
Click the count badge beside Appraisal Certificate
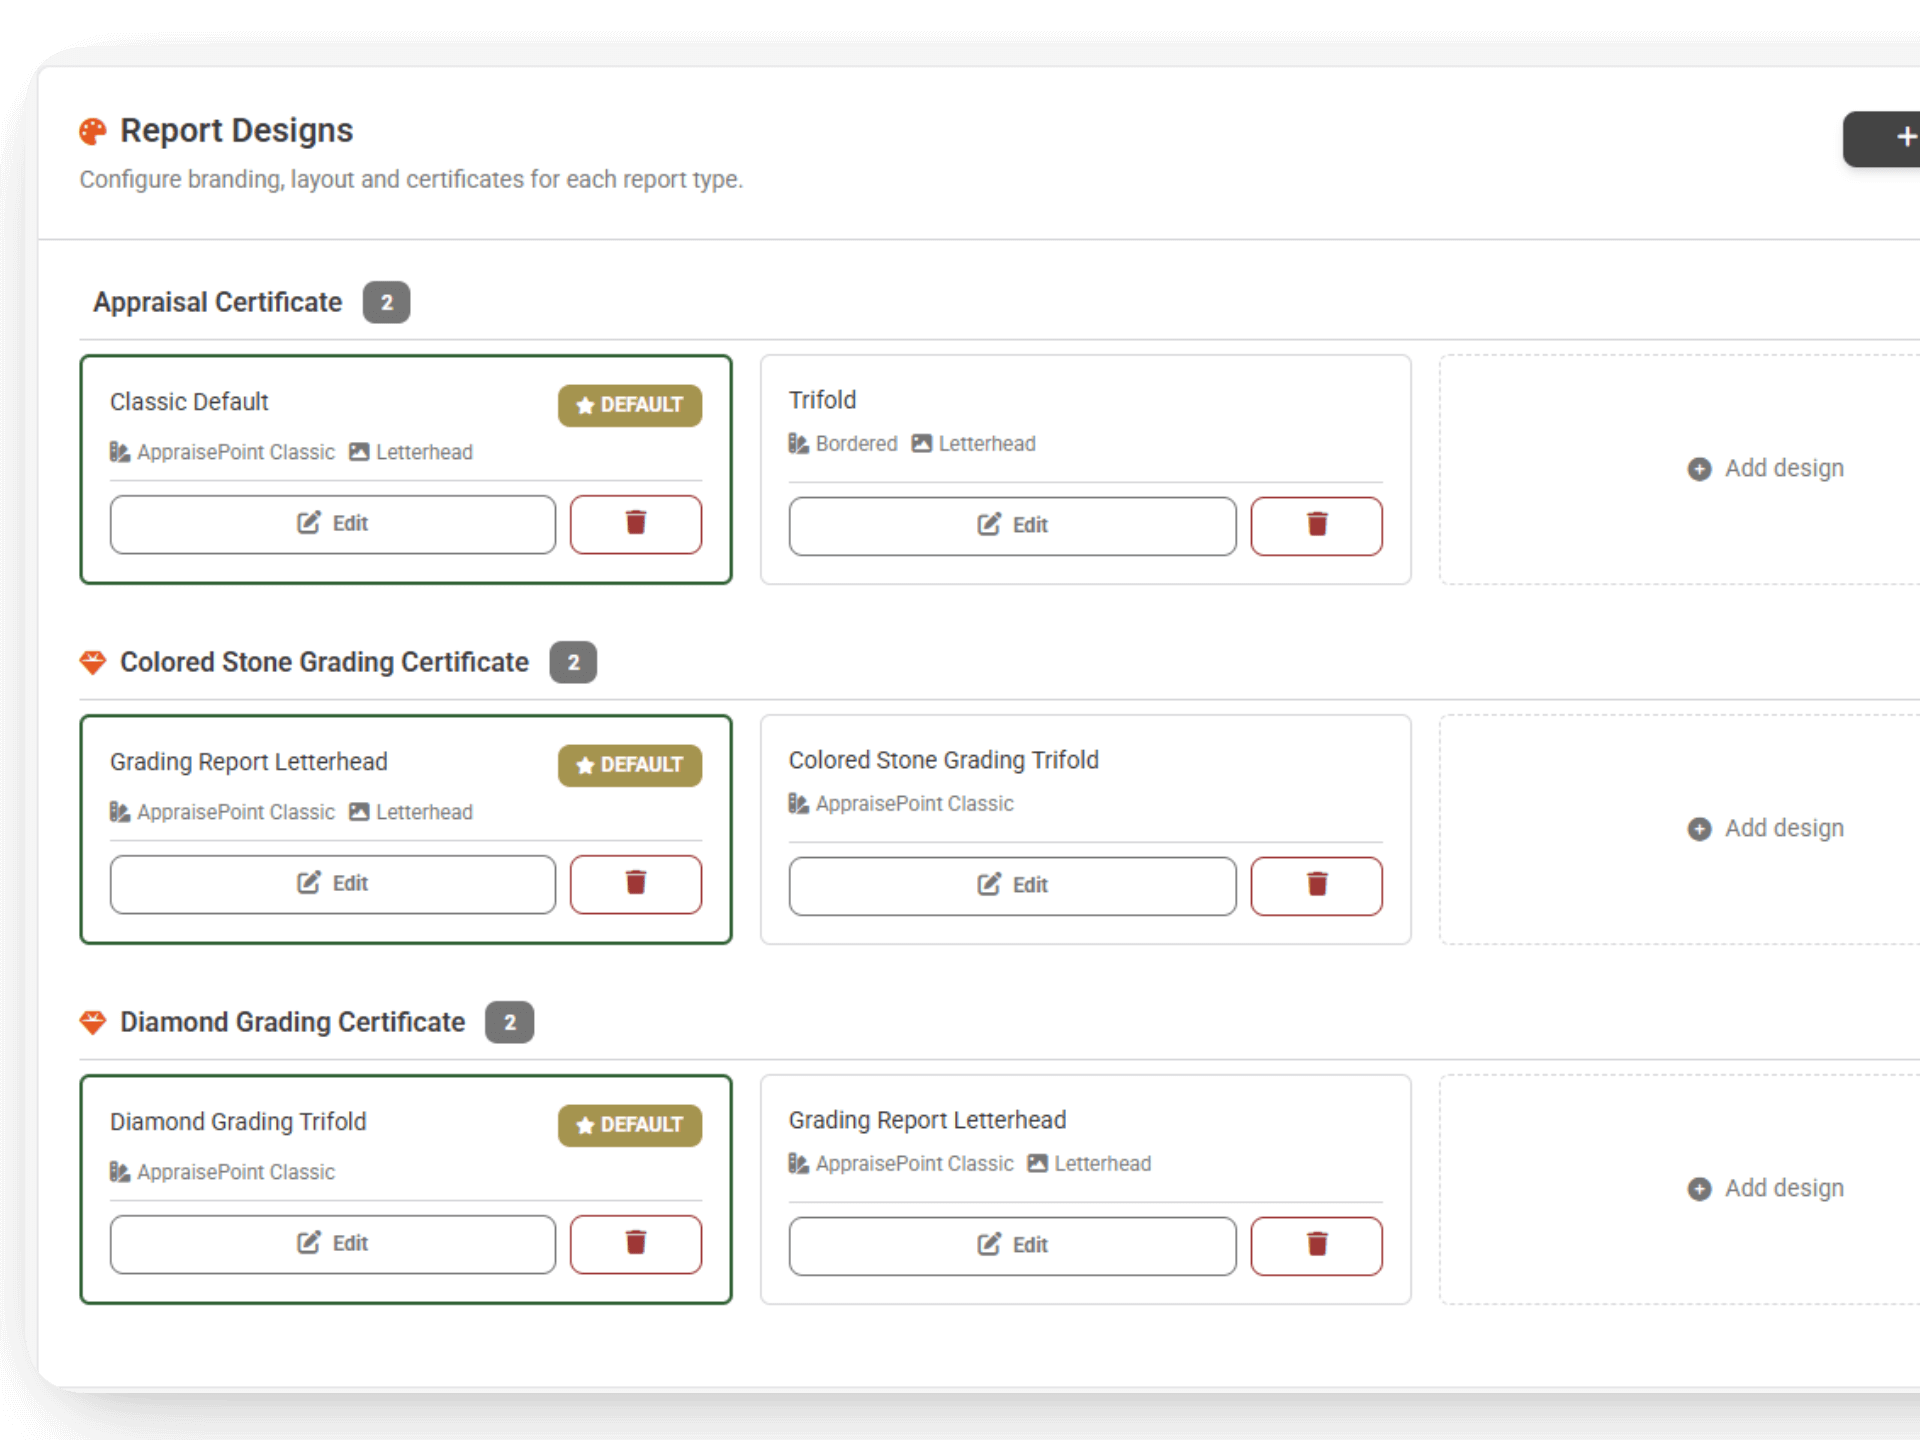pyautogui.click(x=387, y=302)
